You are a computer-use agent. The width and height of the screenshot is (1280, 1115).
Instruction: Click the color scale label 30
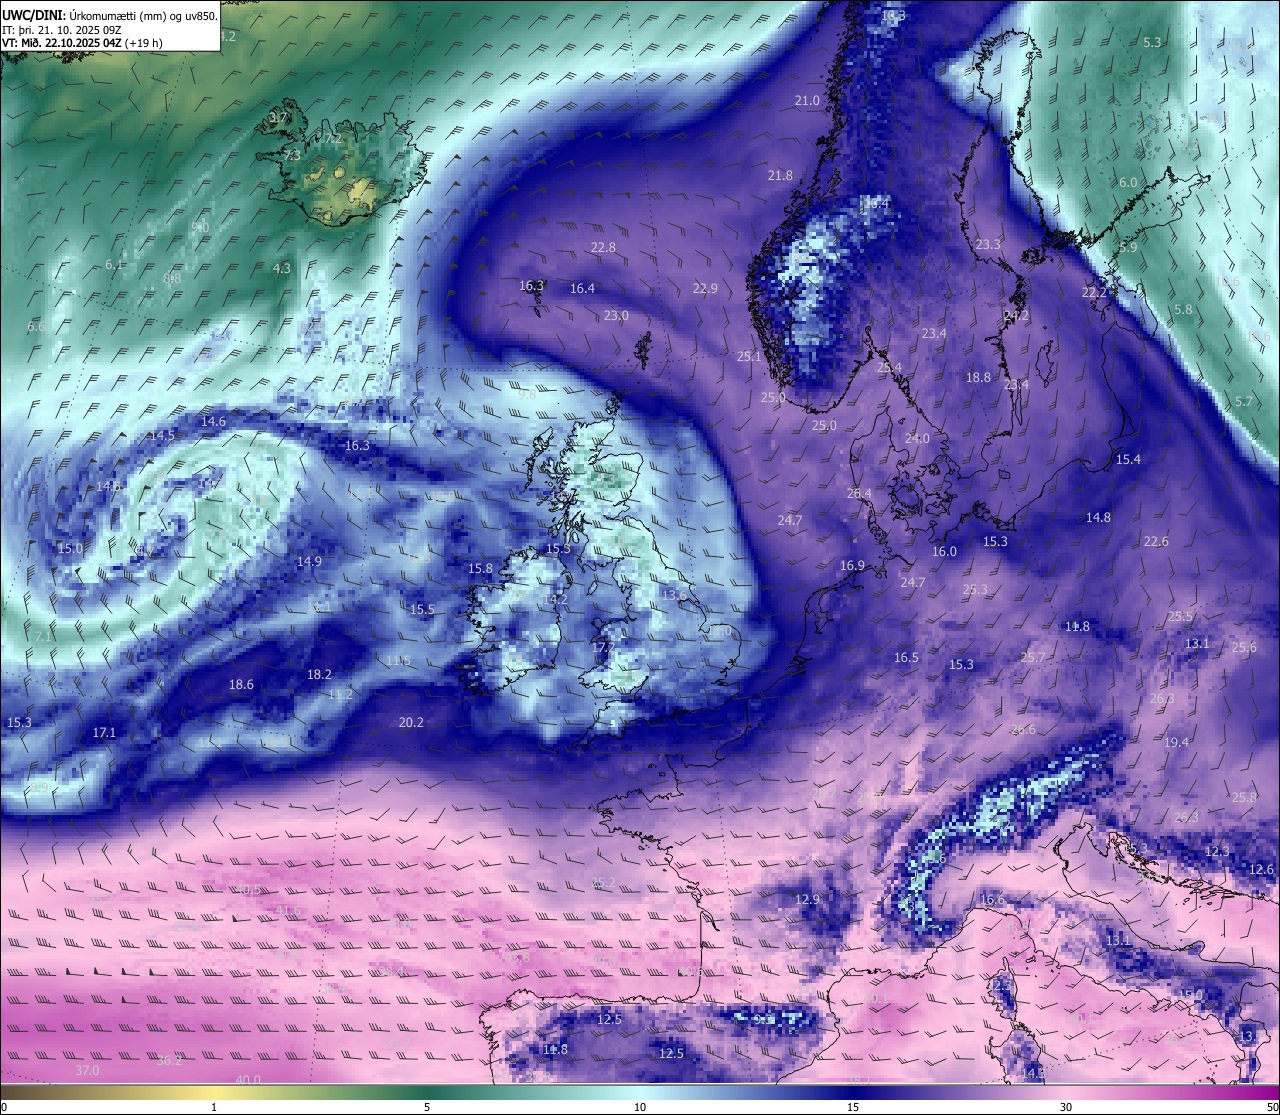click(1066, 1107)
